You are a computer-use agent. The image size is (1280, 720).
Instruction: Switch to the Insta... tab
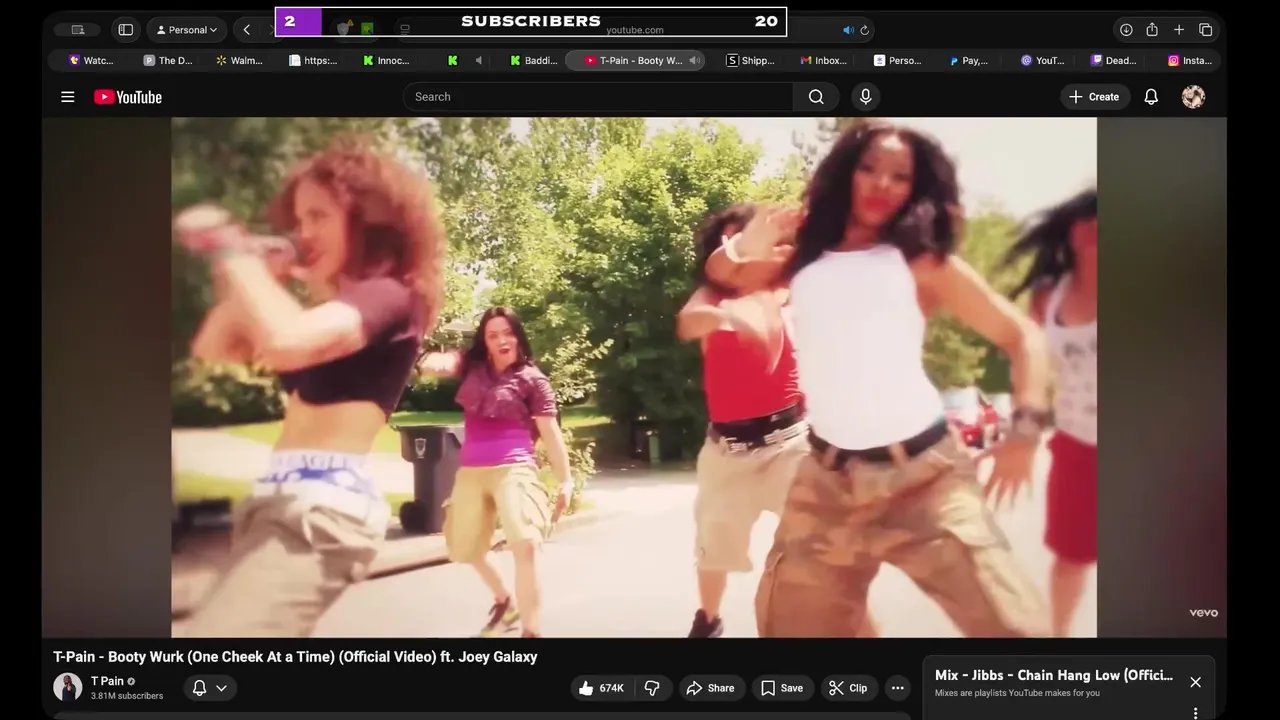[x=1190, y=60]
